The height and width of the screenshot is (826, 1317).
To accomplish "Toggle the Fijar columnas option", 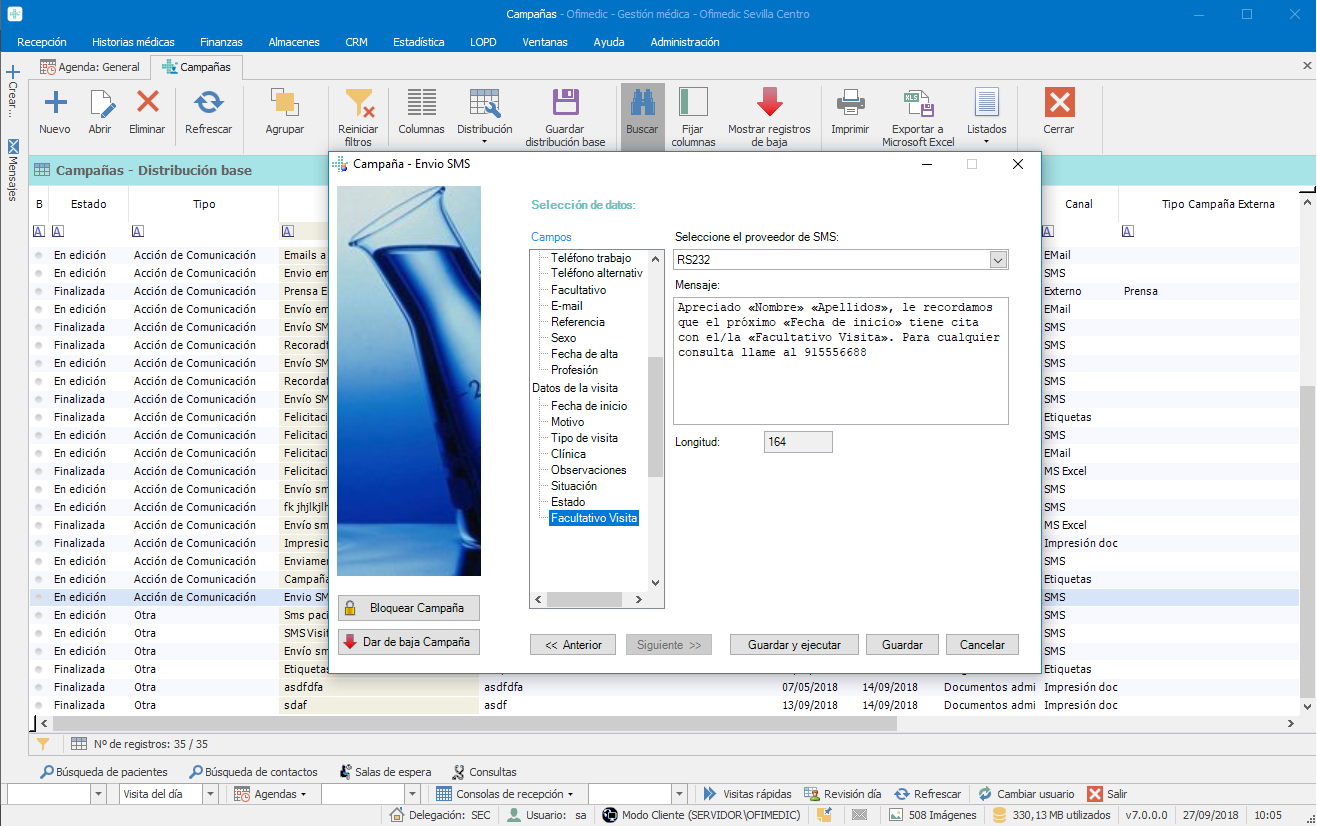I will [x=693, y=103].
